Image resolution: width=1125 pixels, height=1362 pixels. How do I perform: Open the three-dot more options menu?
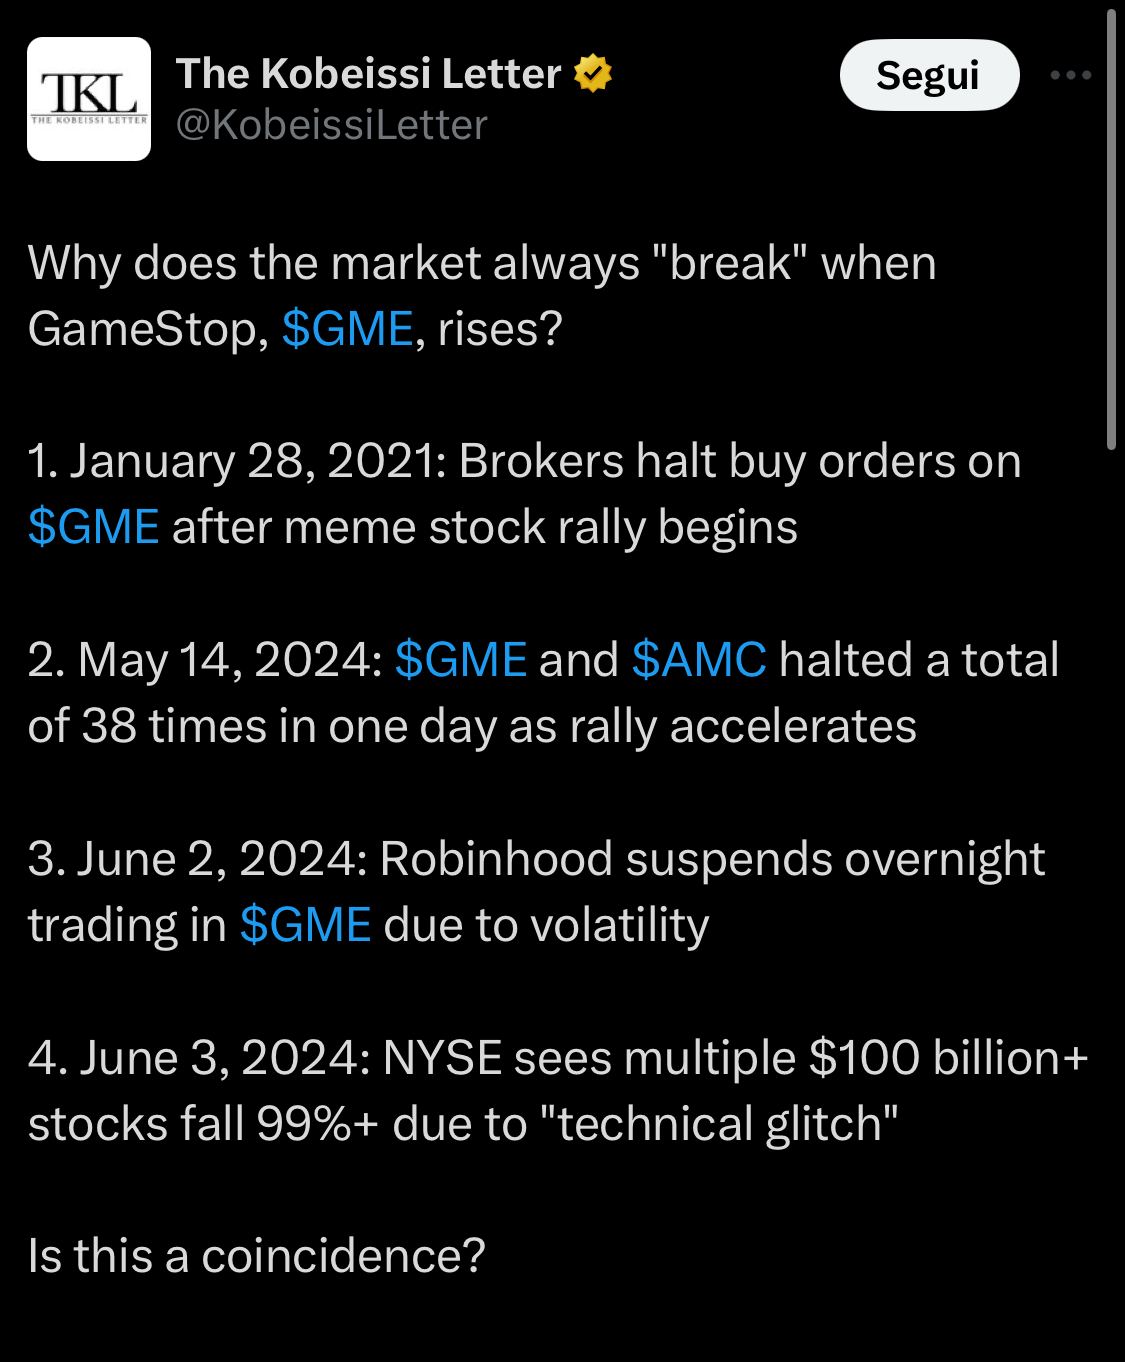tap(1070, 75)
